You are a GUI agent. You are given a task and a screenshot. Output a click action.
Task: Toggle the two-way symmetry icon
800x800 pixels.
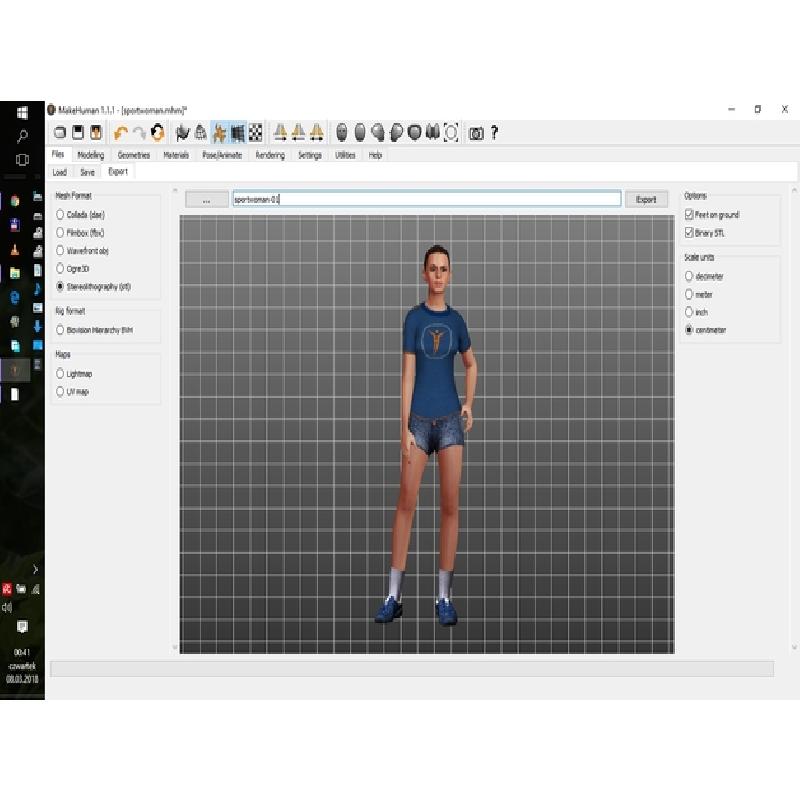pos(317,133)
